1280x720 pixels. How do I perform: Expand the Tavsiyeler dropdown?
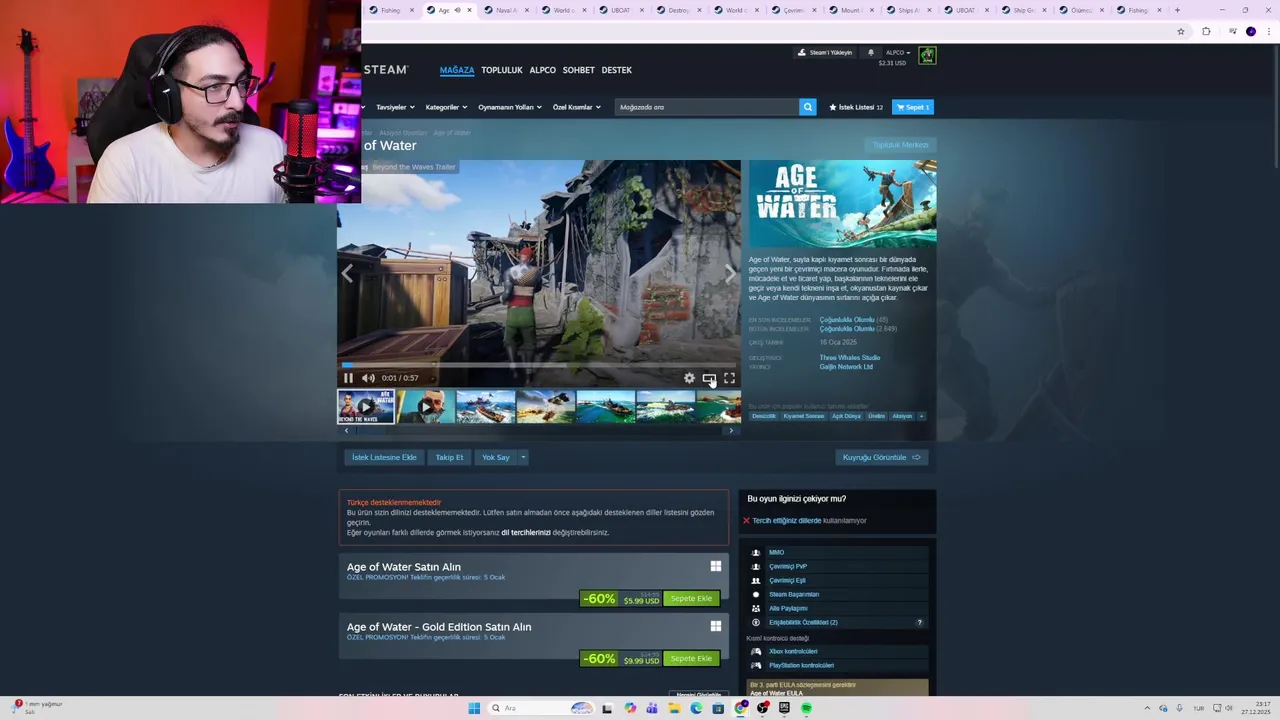(394, 107)
